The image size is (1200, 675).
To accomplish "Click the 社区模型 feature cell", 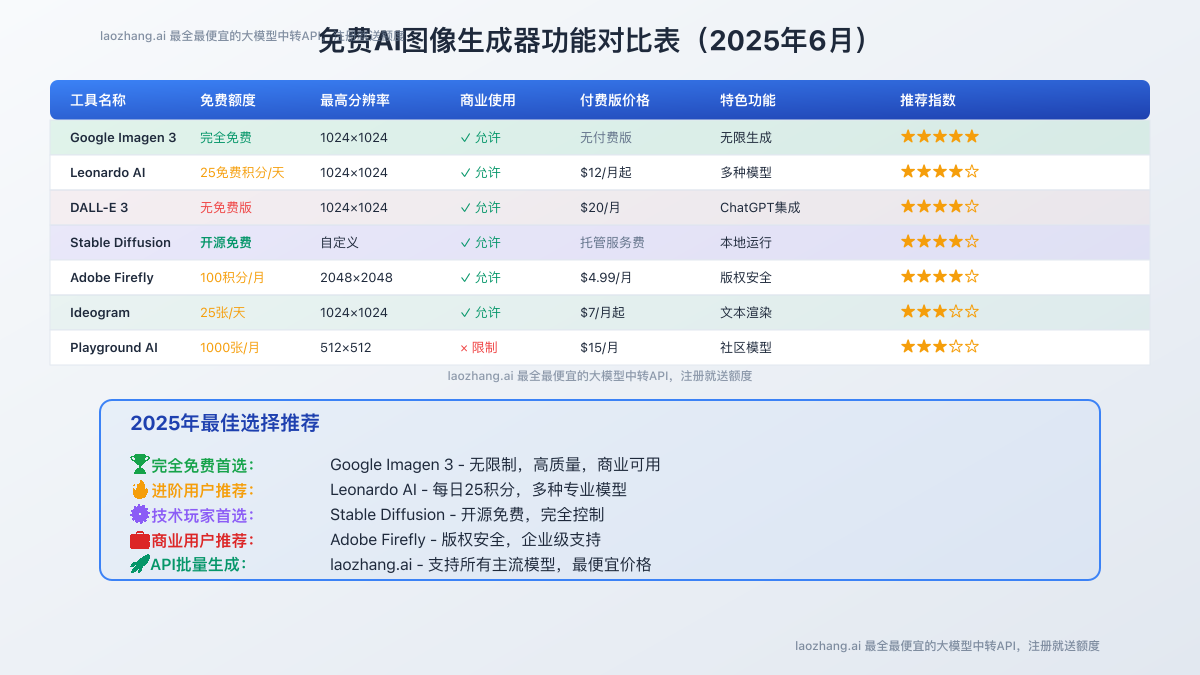I will (746, 347).
